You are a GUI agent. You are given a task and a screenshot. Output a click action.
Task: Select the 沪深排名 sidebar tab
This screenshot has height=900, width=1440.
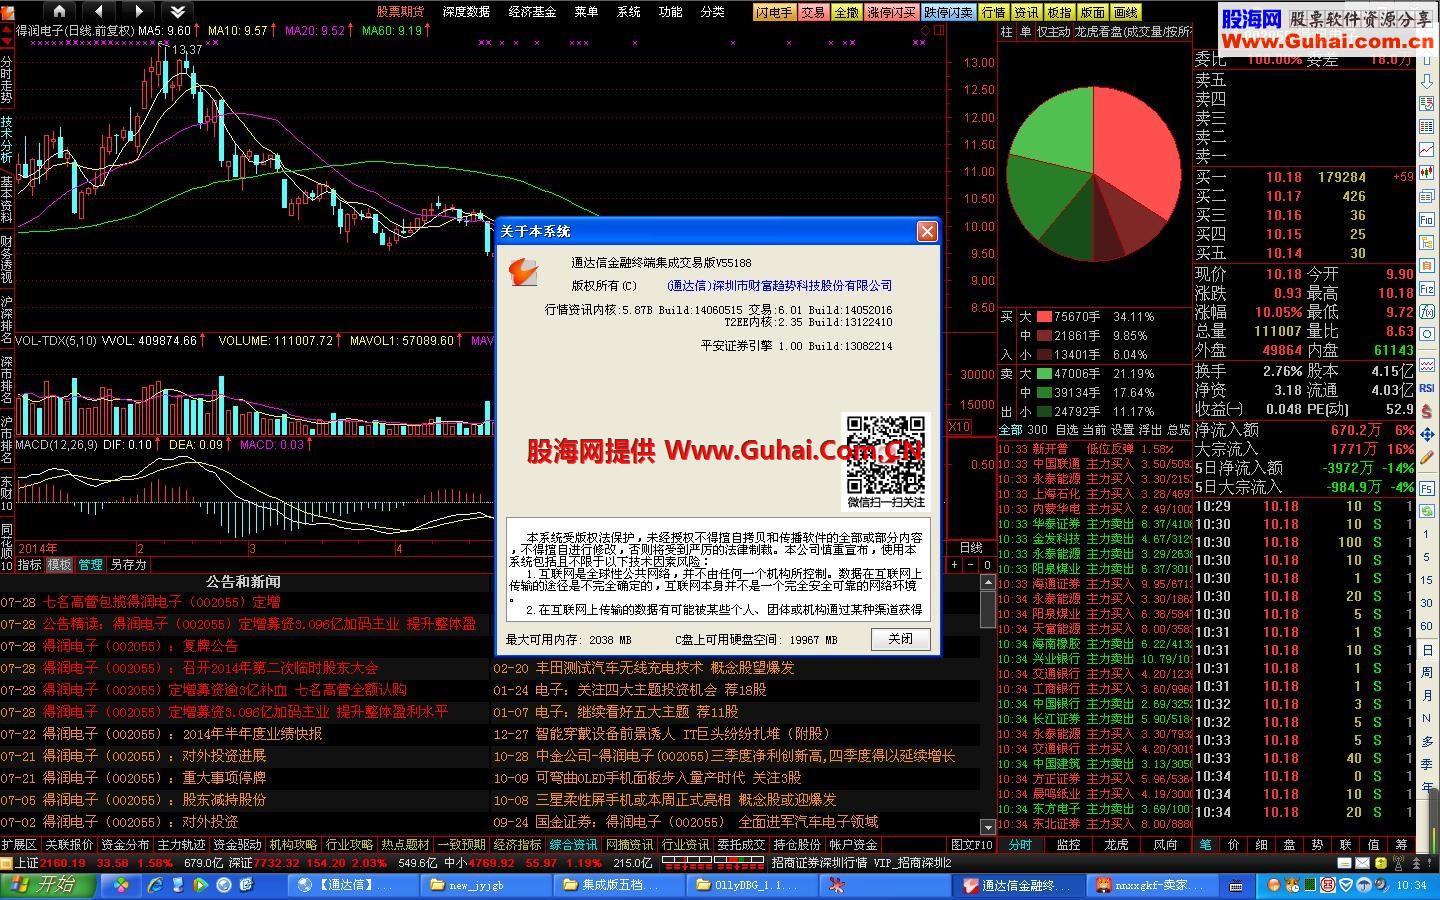tap(7, 318)
